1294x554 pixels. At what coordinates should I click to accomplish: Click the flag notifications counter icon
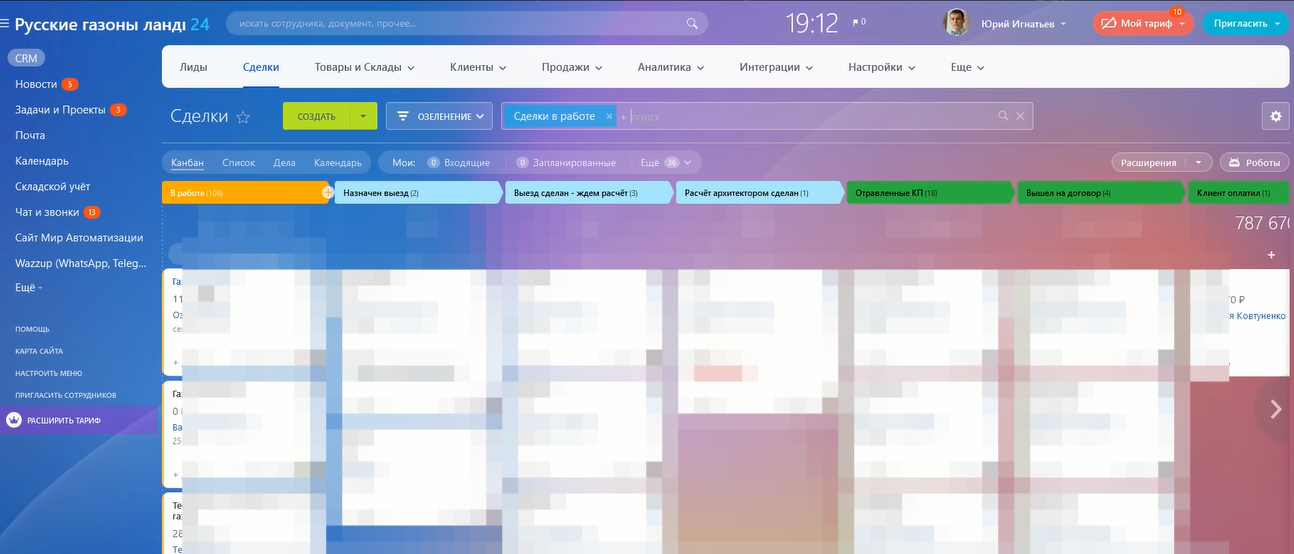[x=858, y=22]
